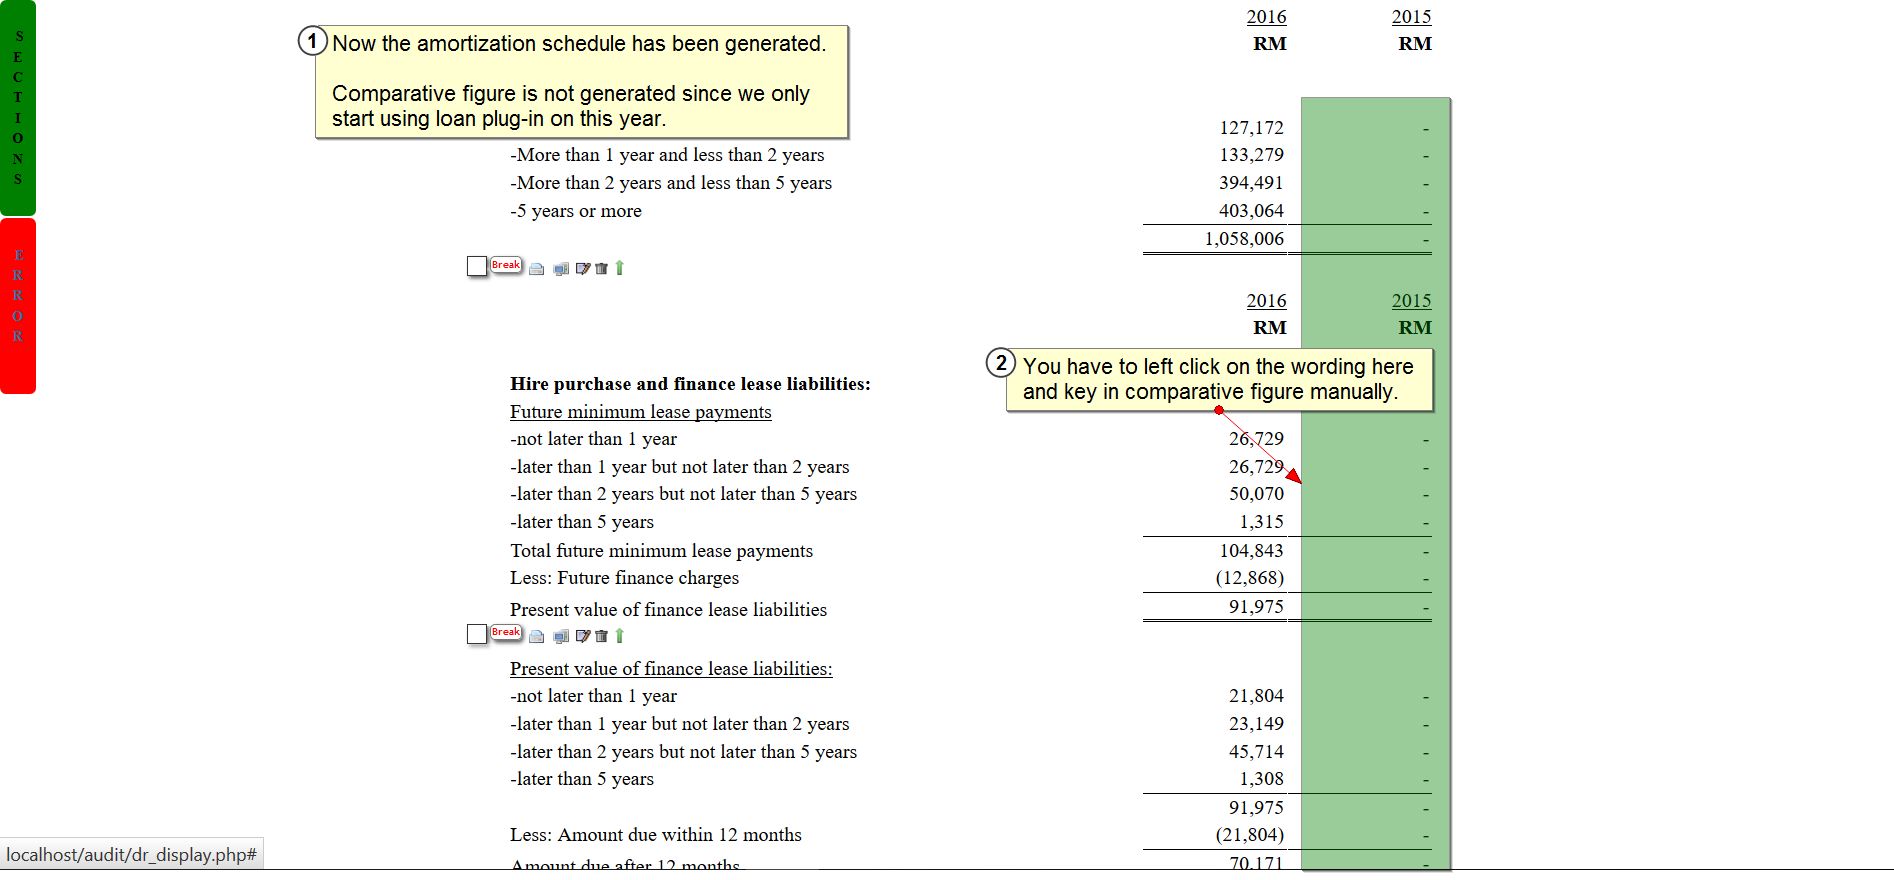Click the edit pencil icon under the Present value row

click(x=583, y=636)
